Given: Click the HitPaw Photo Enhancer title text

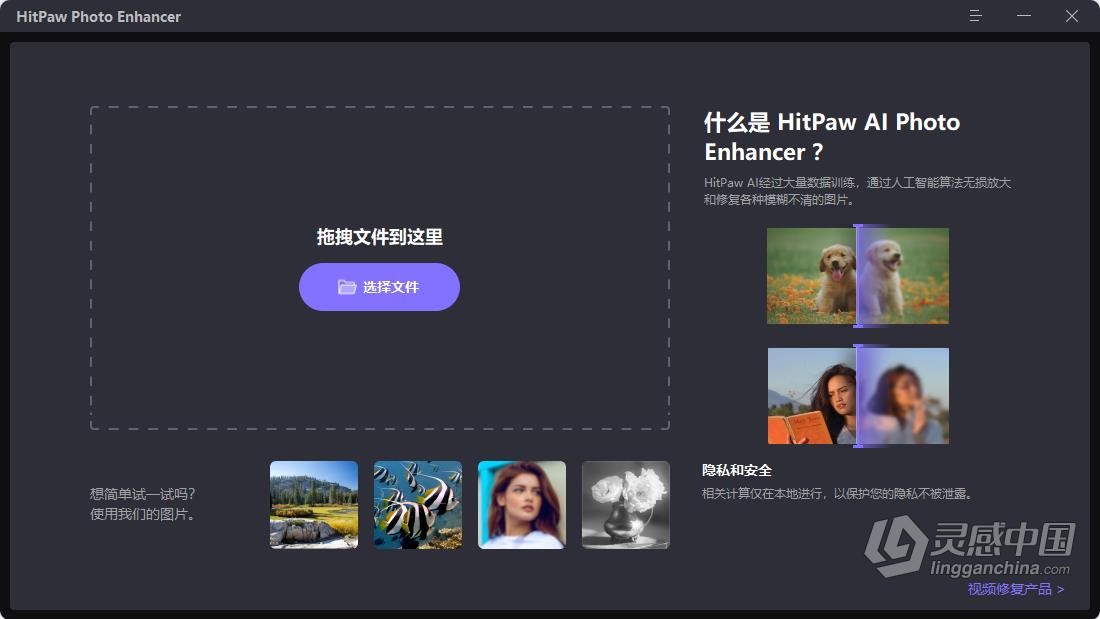Looking at the screenshot, I should 98,16.
